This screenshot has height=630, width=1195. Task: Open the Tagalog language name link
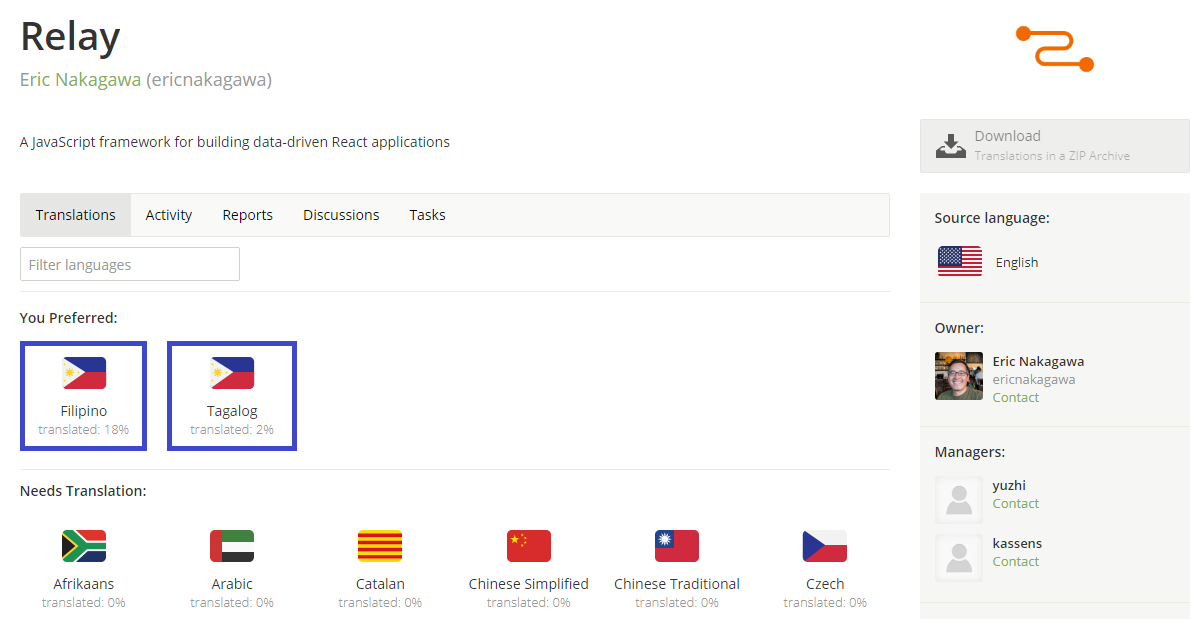[x=232, y=411]
